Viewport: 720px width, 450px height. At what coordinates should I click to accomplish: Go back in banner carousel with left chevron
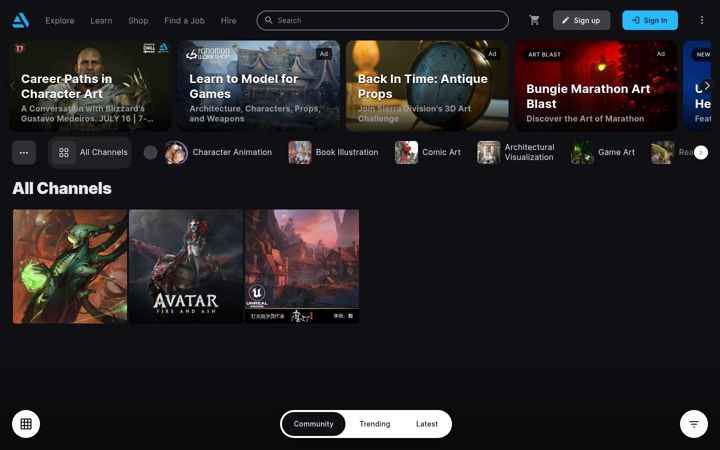pos(12,86)
